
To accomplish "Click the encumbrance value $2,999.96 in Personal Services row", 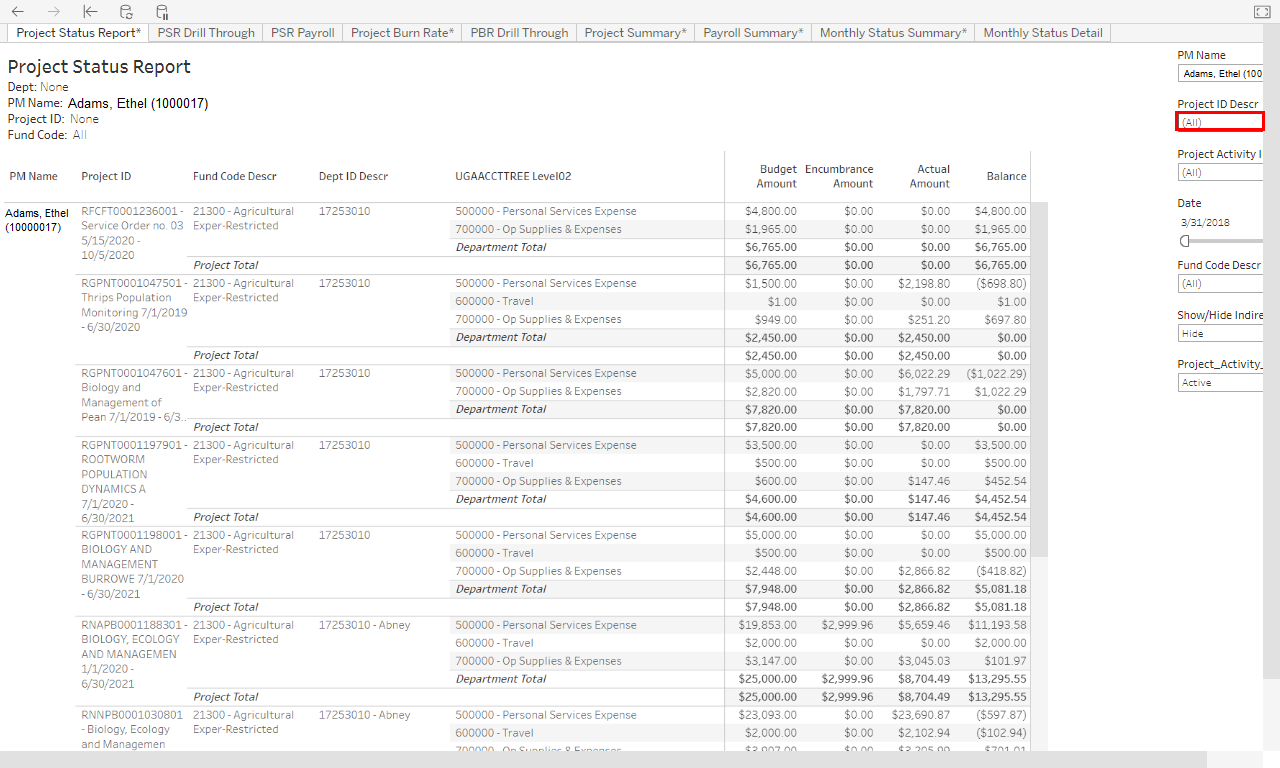I will (x=847, y=625).
